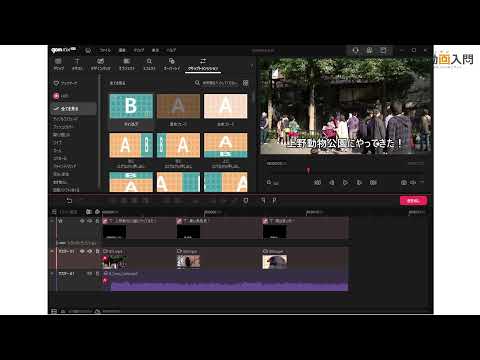Select the second clip thumbnail on the media track
Screen dimensions: 480x360
(x=188, y=262)
